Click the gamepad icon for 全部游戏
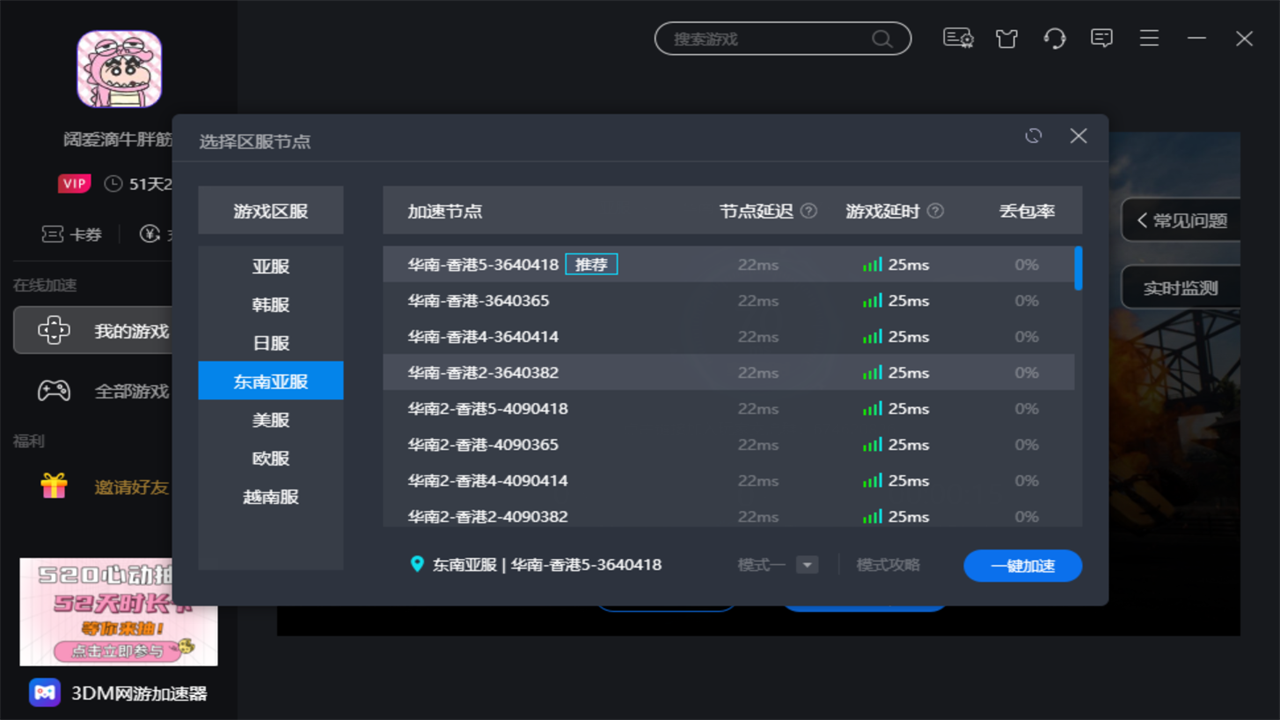 [x=53, y=391]
